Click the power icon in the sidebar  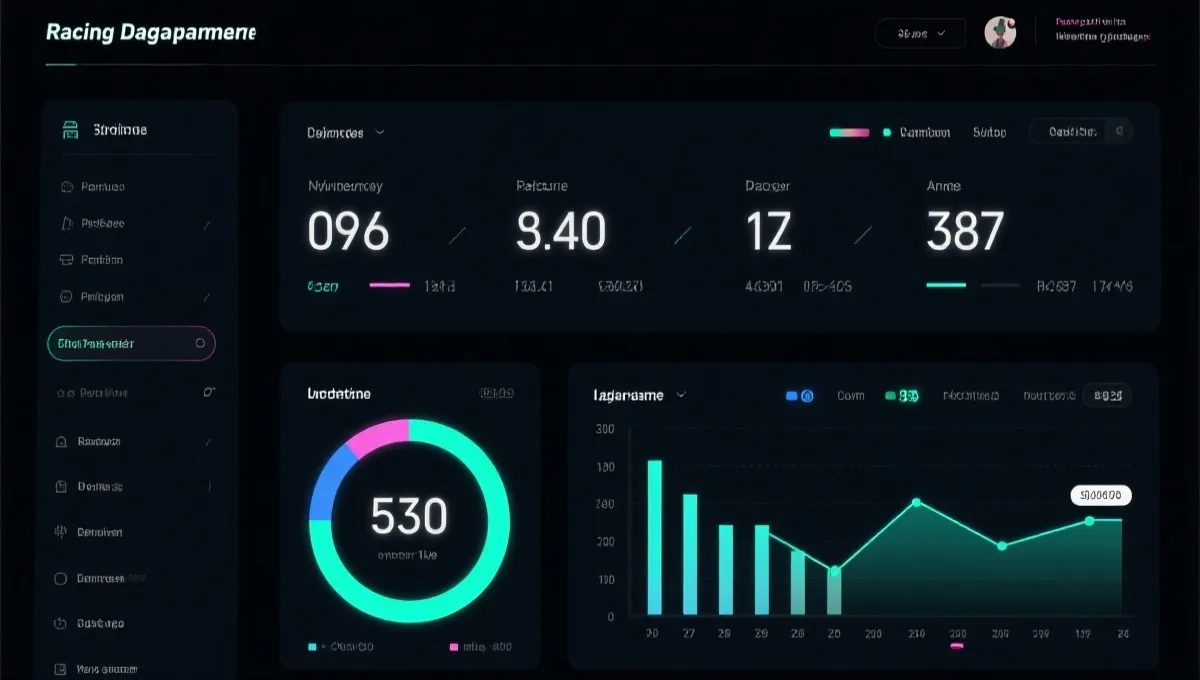click(59, 623)
